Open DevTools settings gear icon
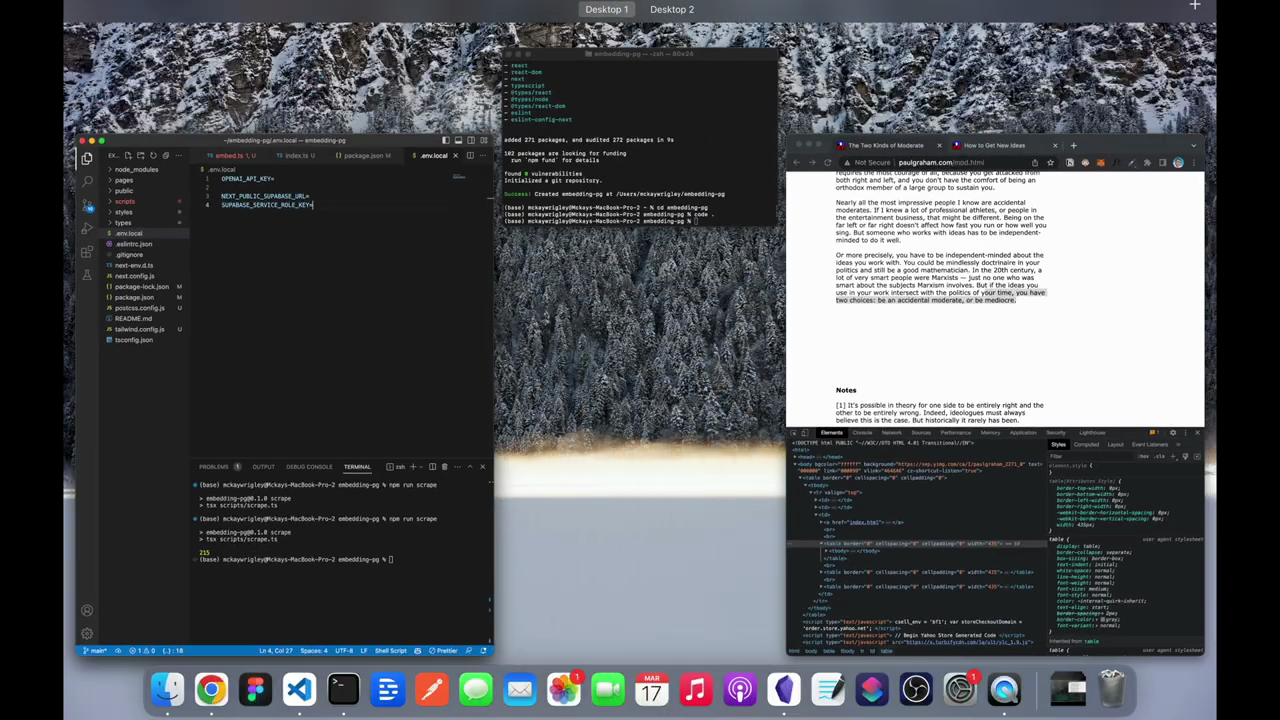This screenshot has height=720, width=1280. [1173, 432]
